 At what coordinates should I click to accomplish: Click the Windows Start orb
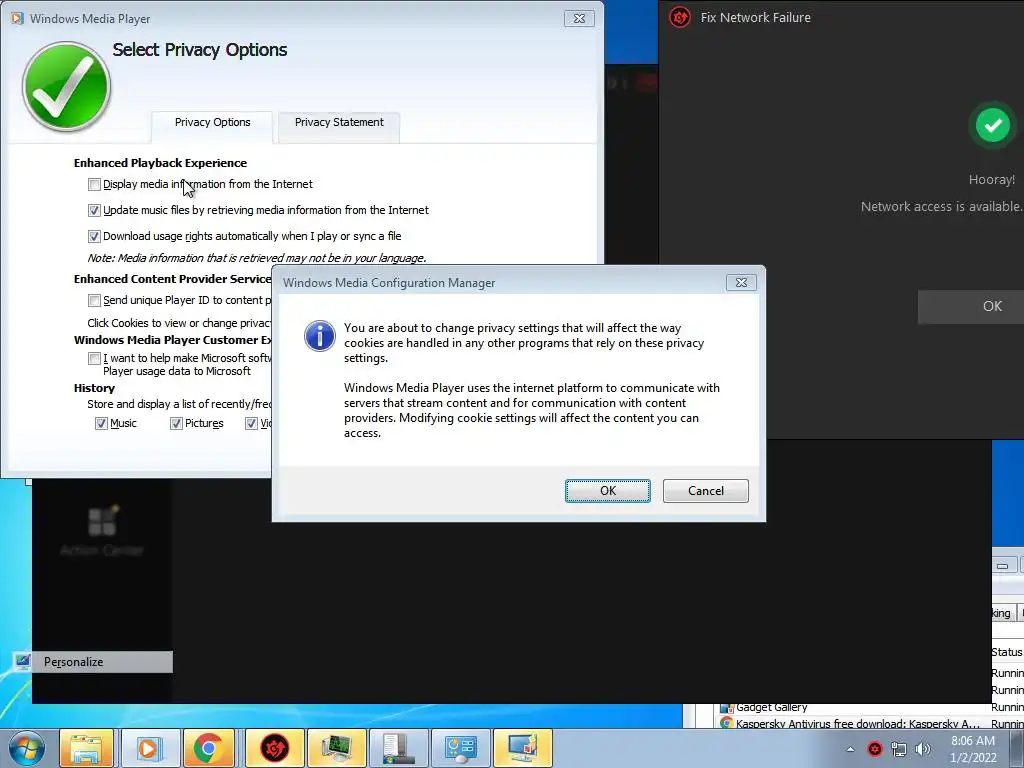pos(26,748)
